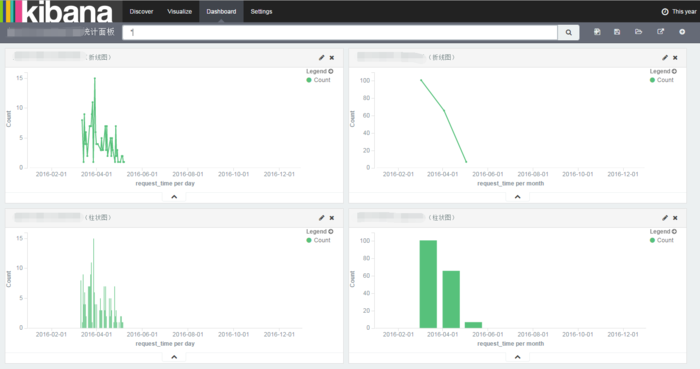Toggle Legend on bottom-left bar chart
This screenshot has height=369, width=700.
coord(320,232)
